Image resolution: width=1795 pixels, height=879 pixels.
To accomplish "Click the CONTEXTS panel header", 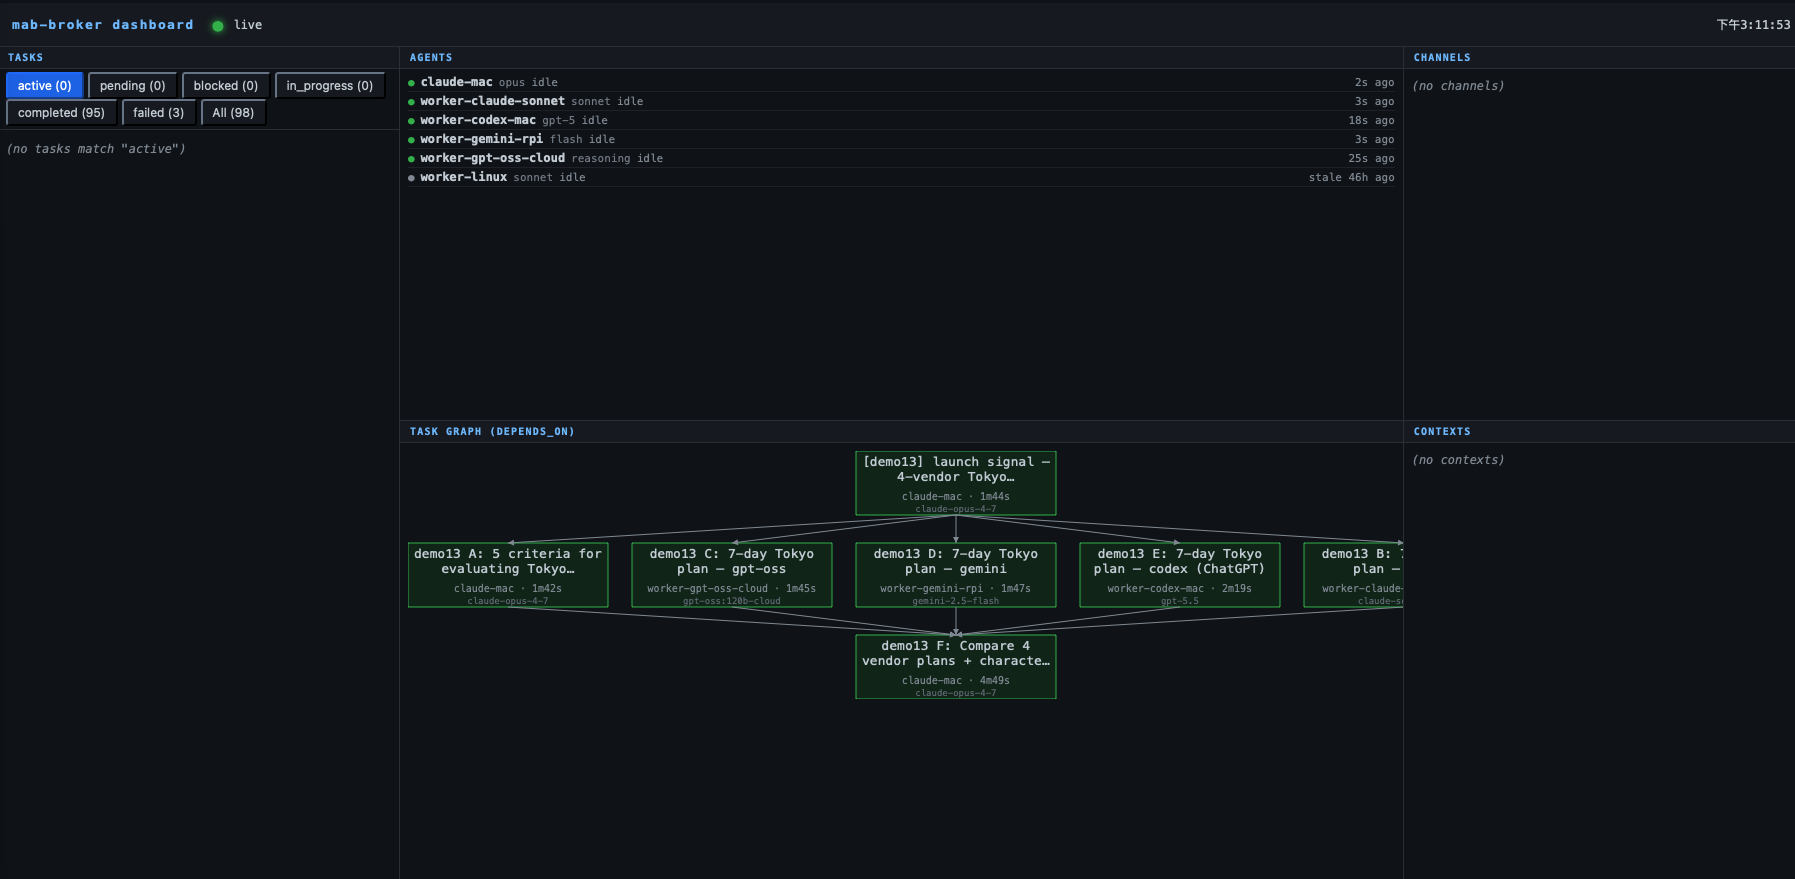I will [x=1442, y=432].
